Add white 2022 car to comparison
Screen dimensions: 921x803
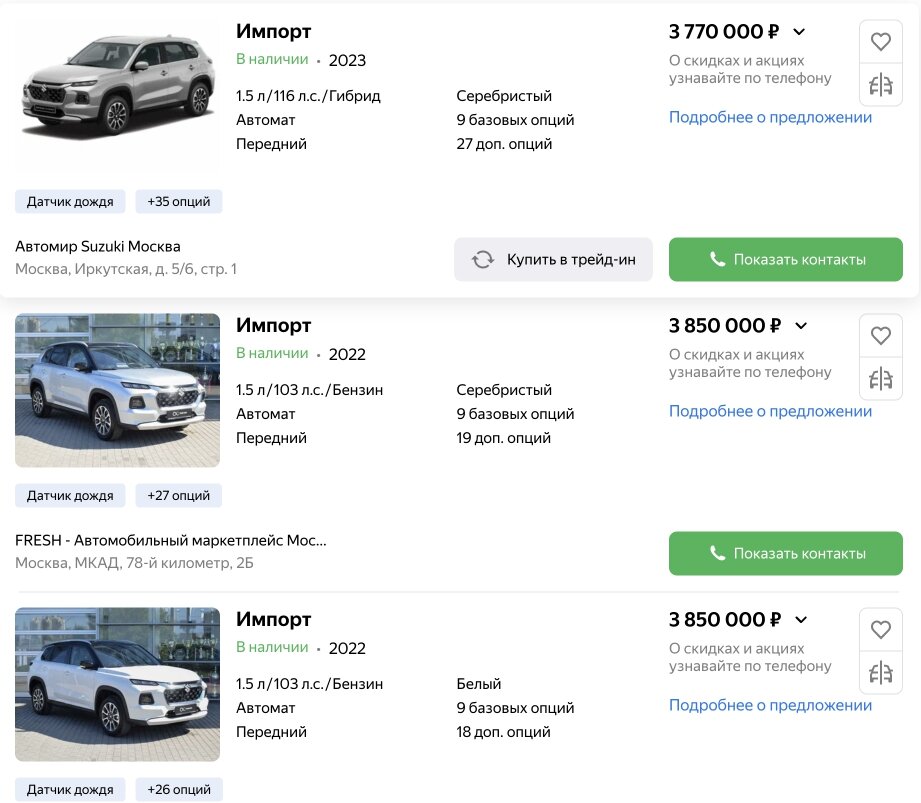(x=880, y=674)
